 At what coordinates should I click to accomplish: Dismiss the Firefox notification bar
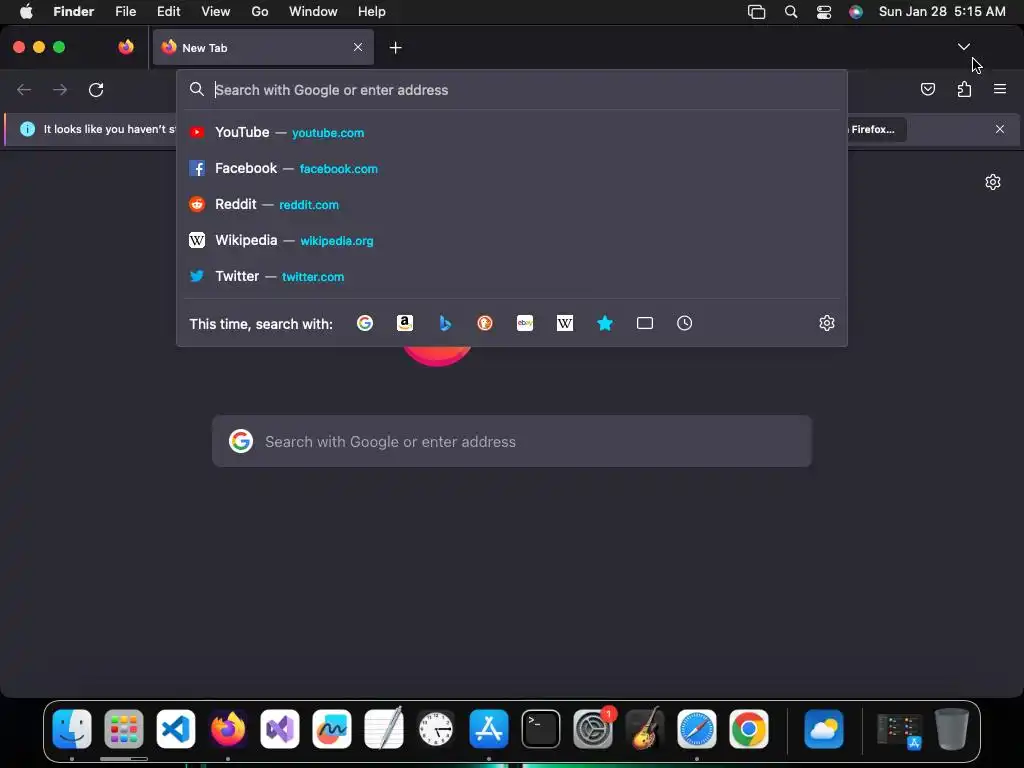click(x=1000, y=129)
